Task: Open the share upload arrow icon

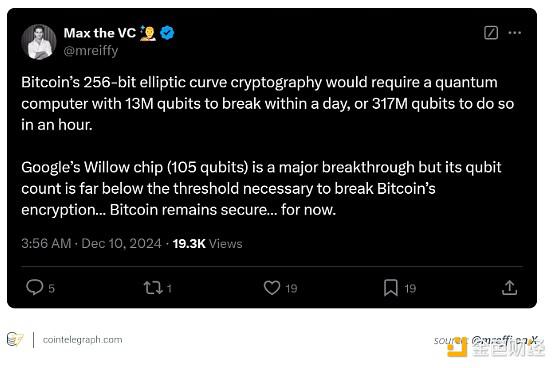Action: pos(510,288)
